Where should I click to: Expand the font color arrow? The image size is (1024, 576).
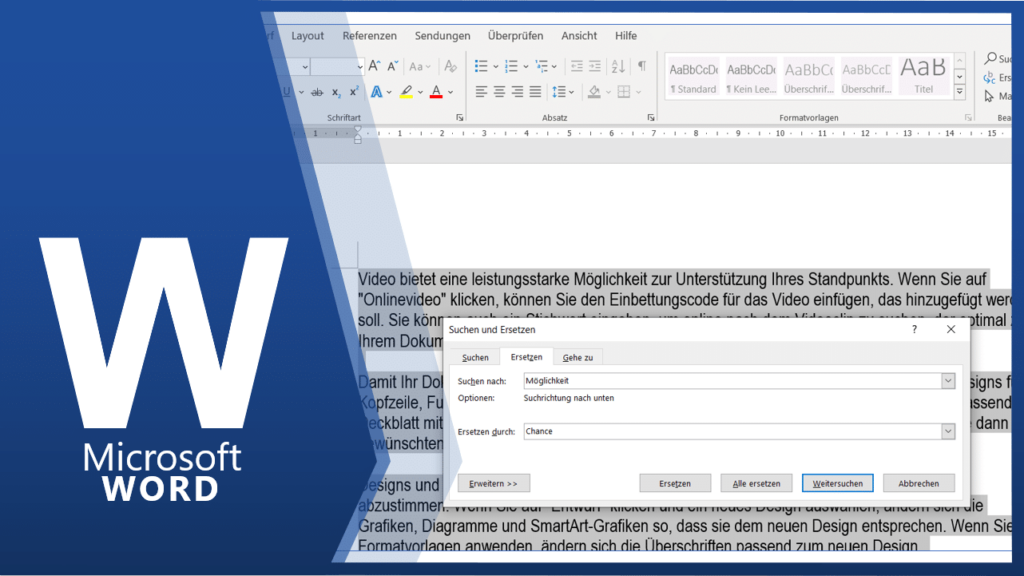pyautogui.click(x=451, y=93)
